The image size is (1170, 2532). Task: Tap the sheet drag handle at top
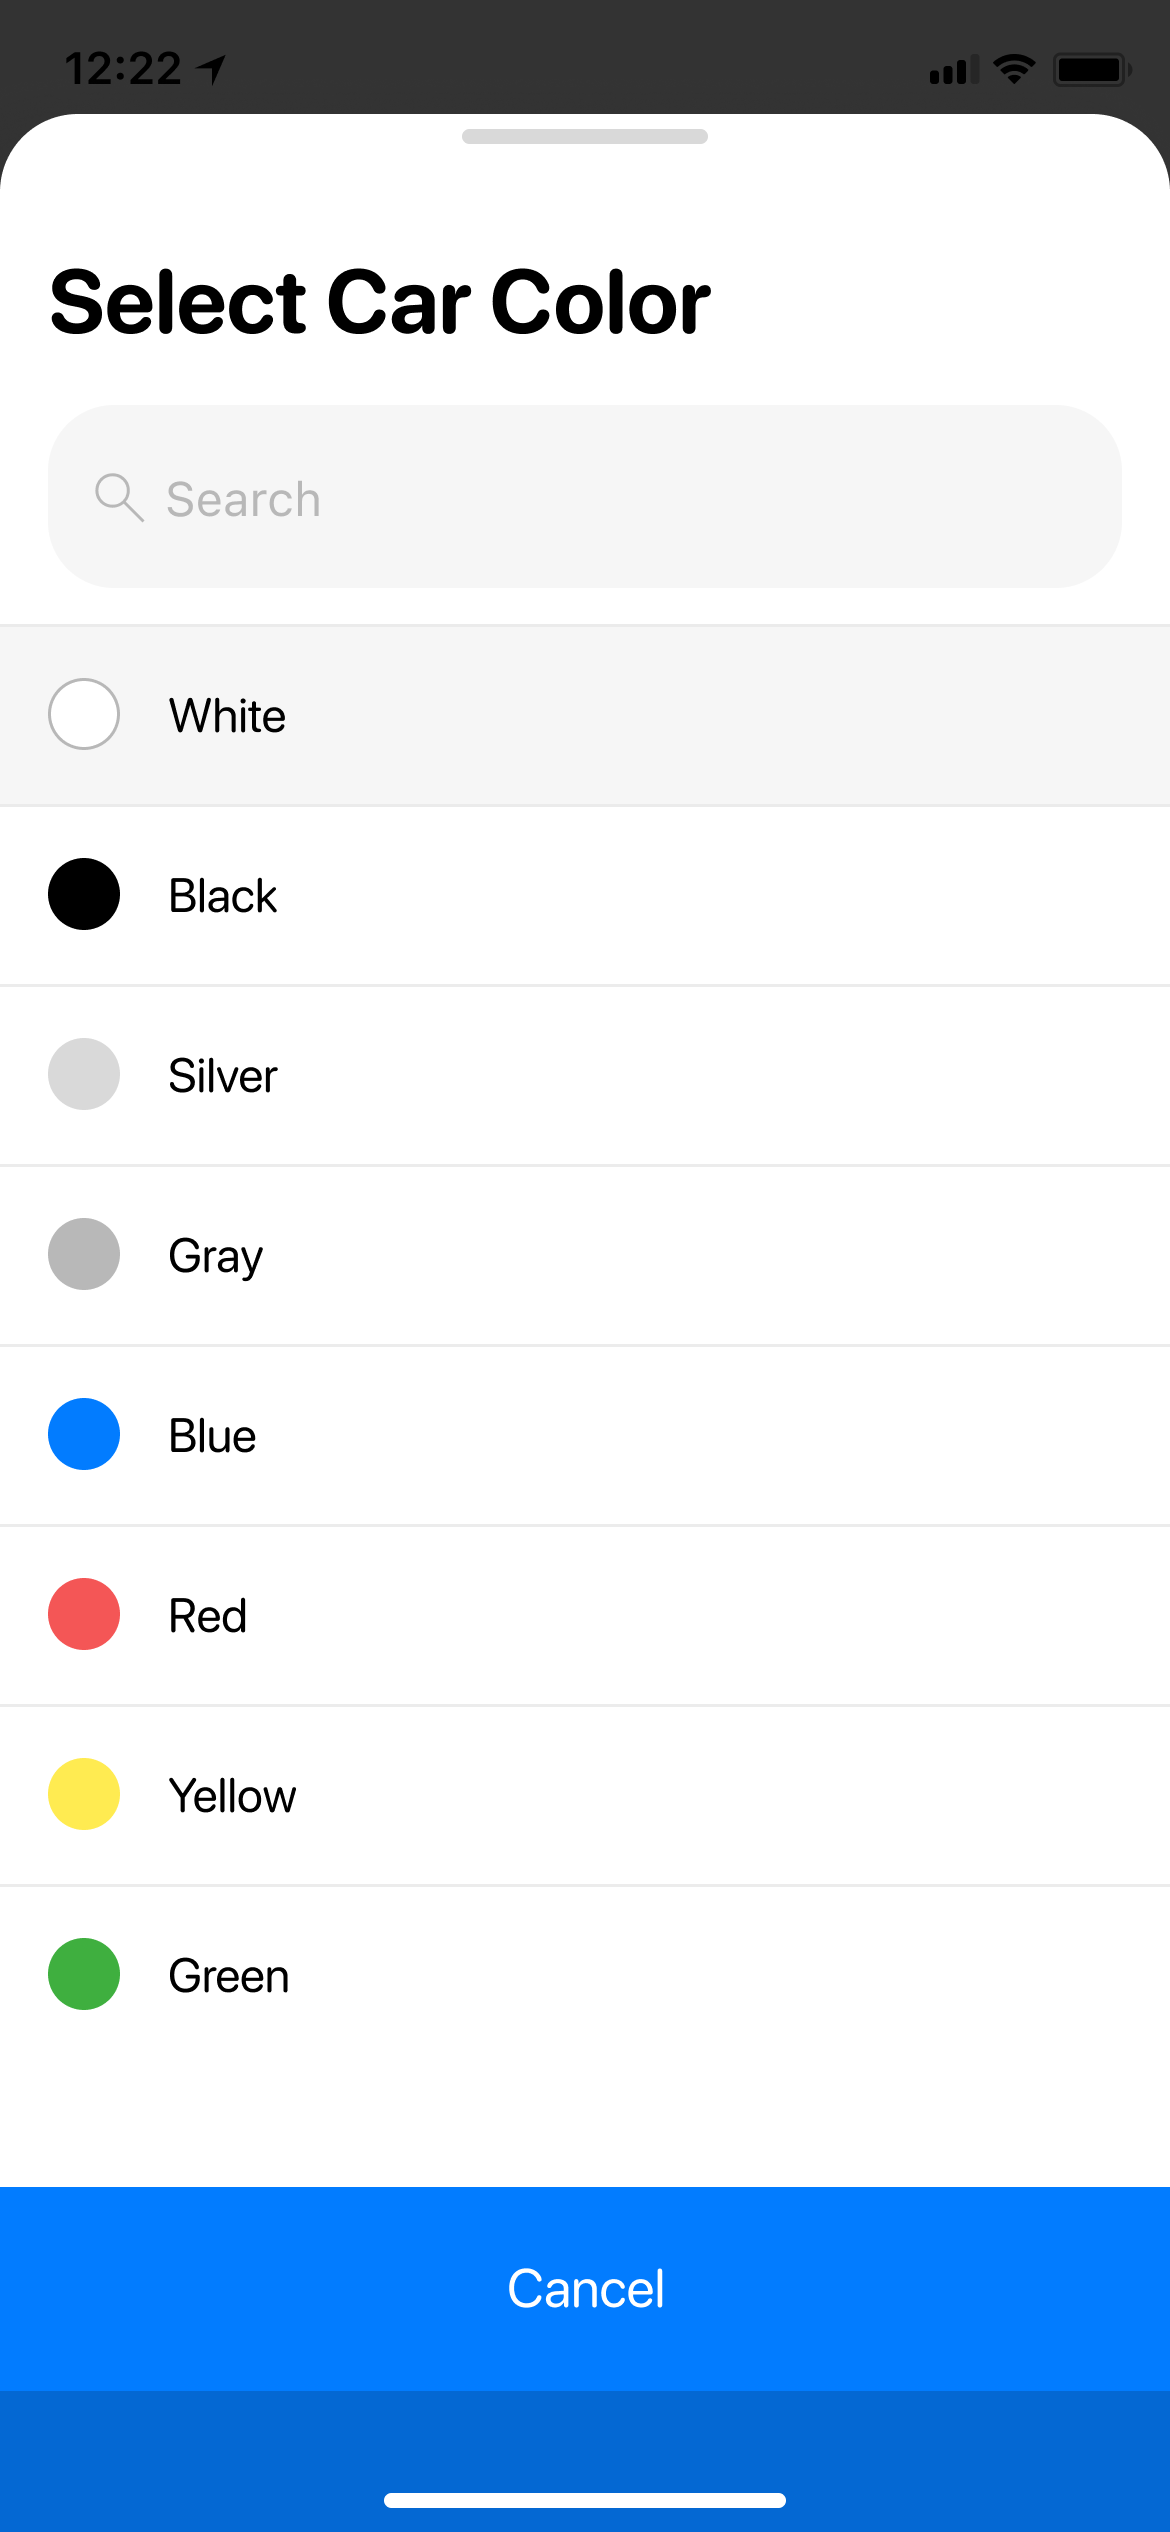coord(585,139)
